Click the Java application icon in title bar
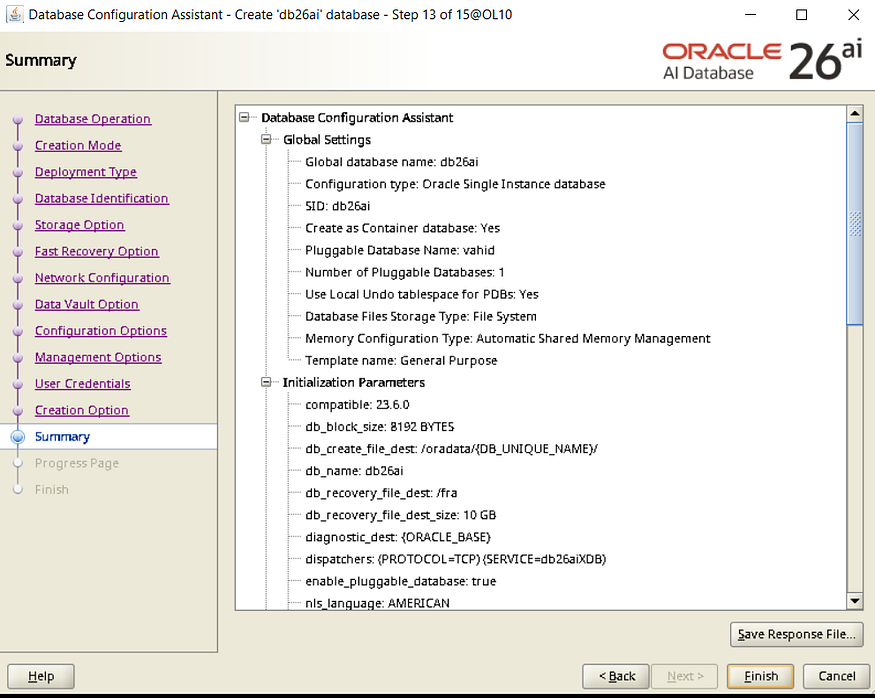Screen dimensions: 875x698 pos(15,15)
